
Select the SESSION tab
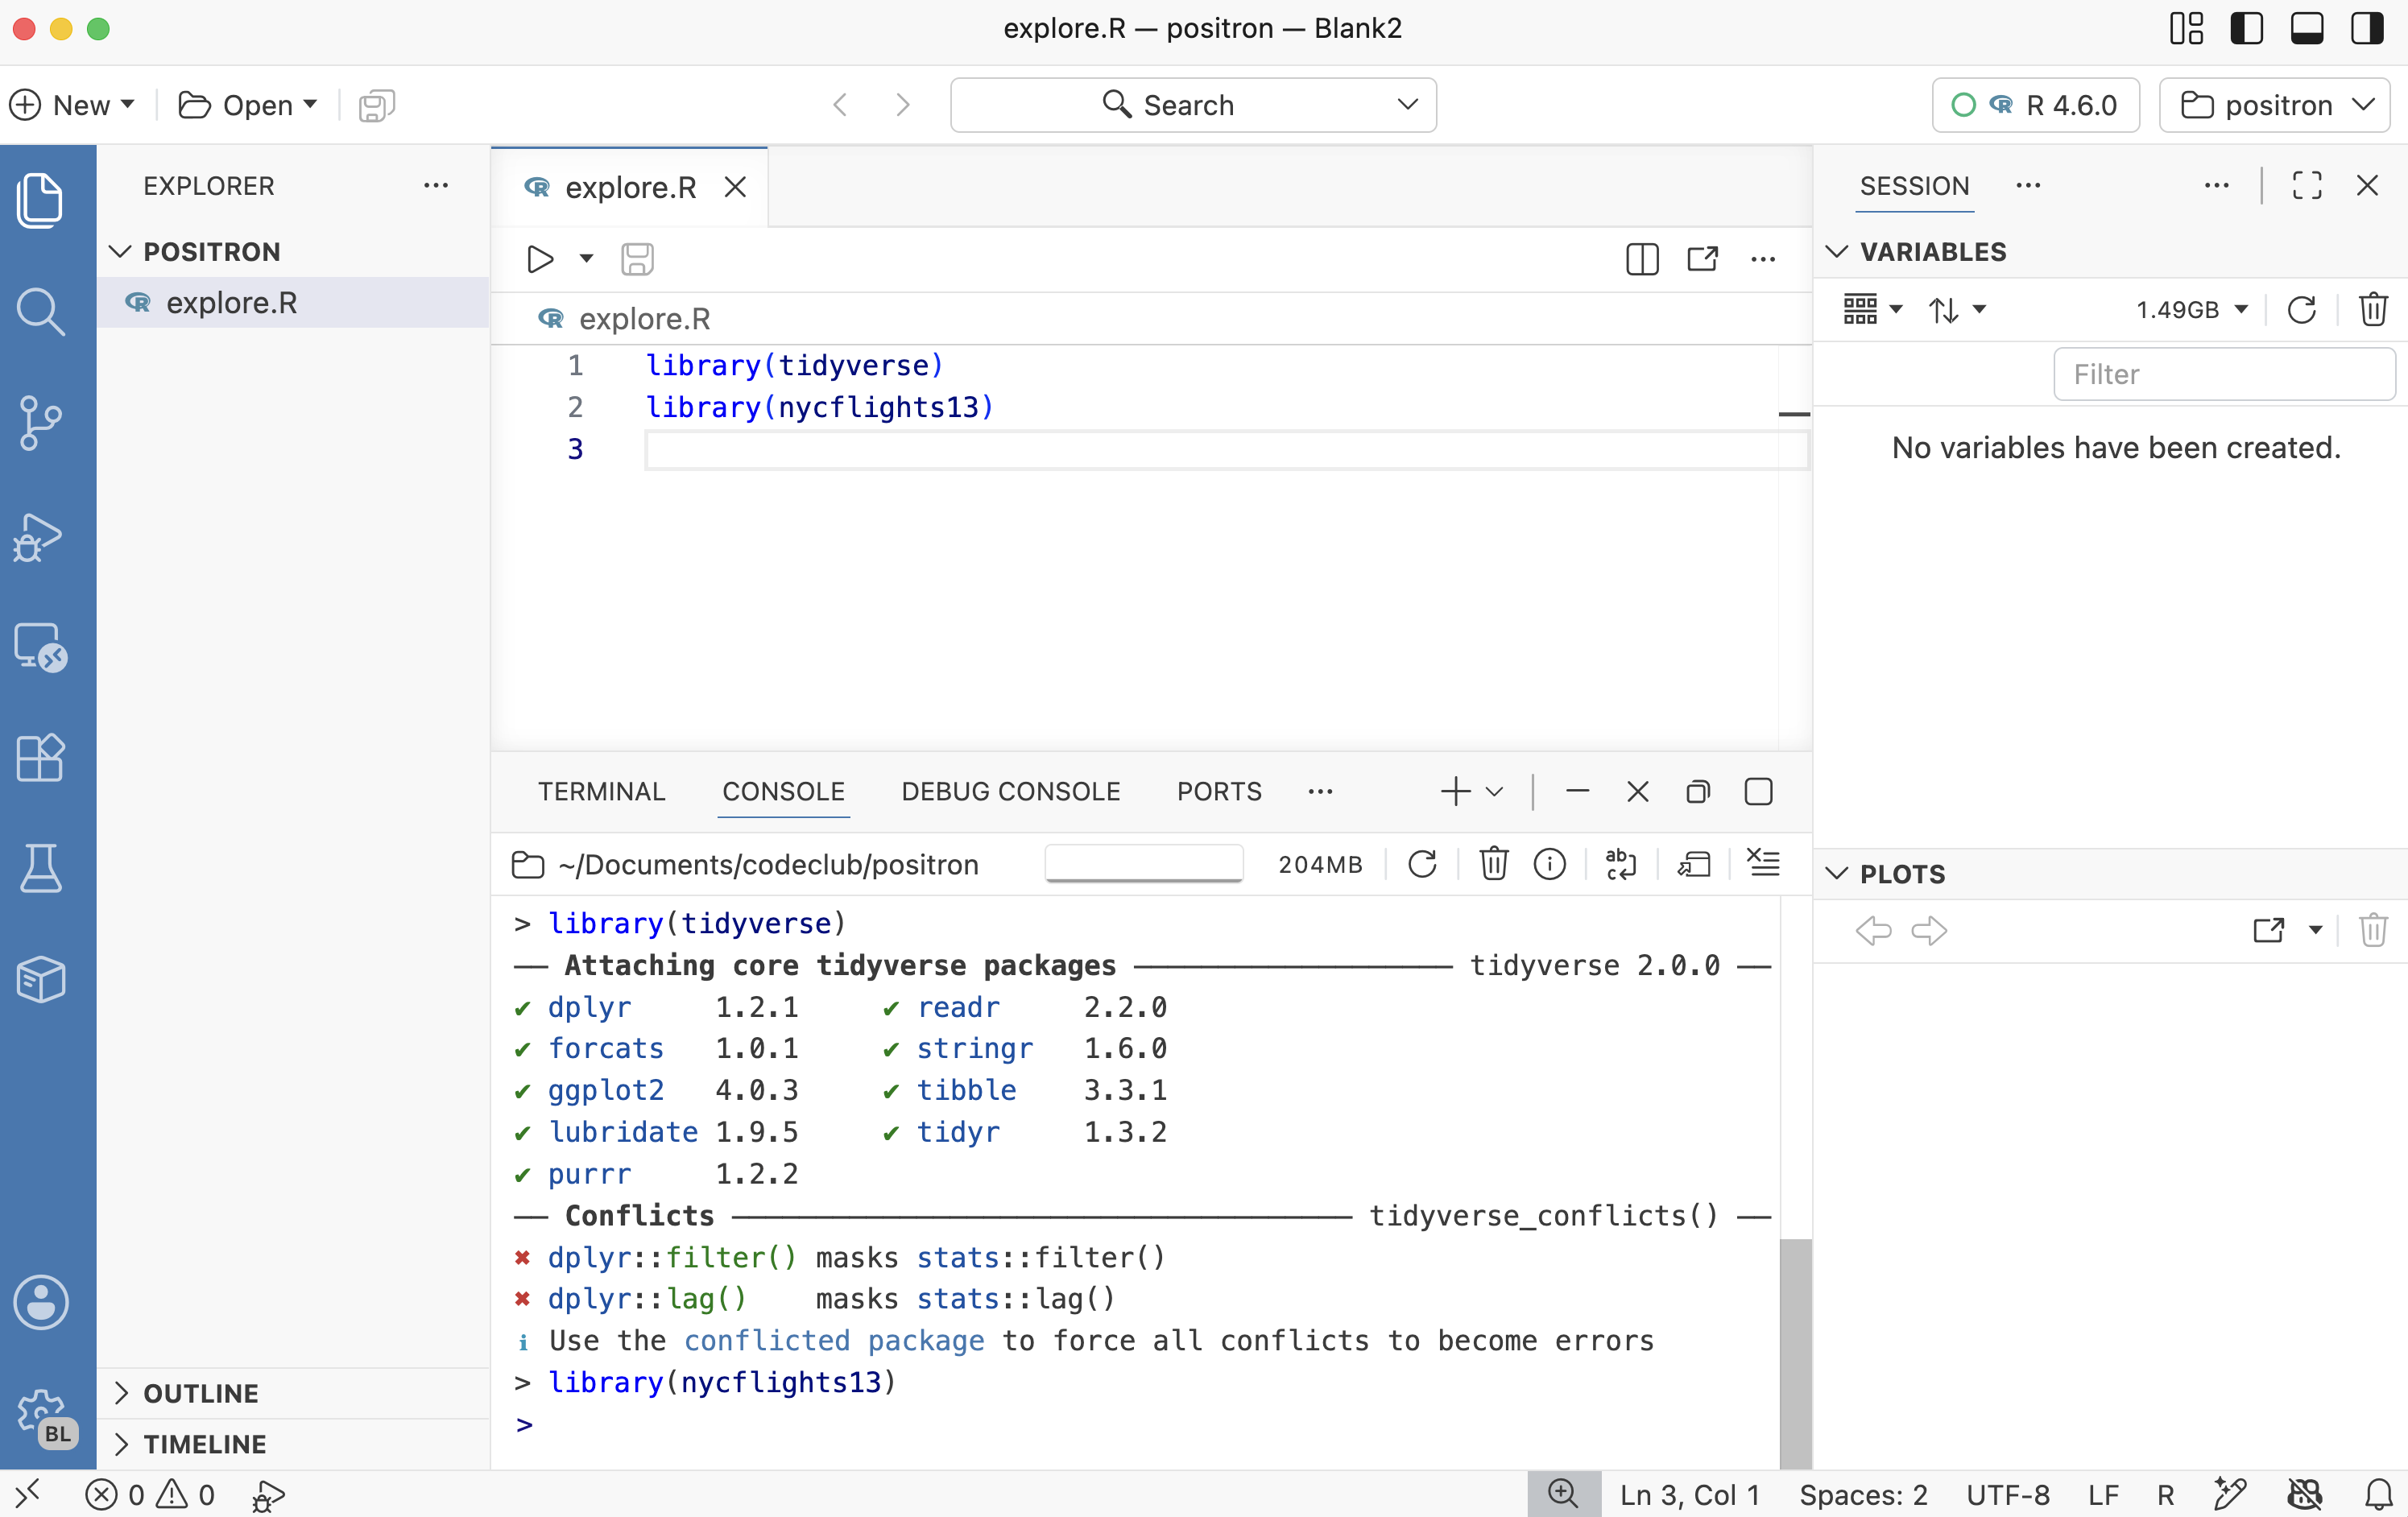[x=1914, y=186]
